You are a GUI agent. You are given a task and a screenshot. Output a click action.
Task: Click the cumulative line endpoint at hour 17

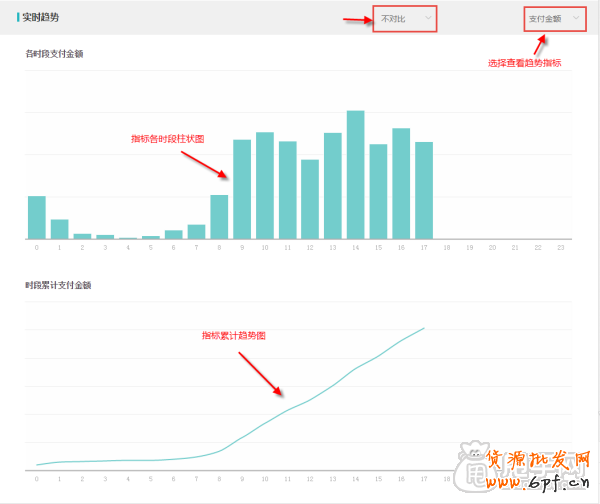click(x=424, y=328)
